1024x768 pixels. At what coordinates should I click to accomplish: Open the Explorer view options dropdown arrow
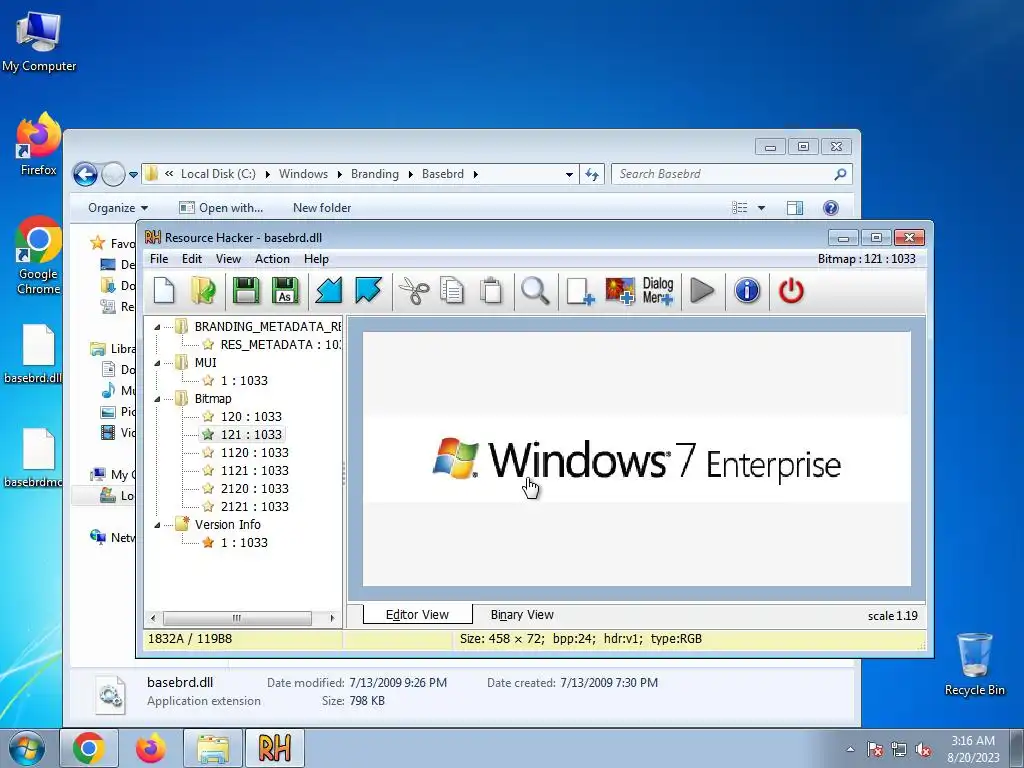tap(761, 208)
